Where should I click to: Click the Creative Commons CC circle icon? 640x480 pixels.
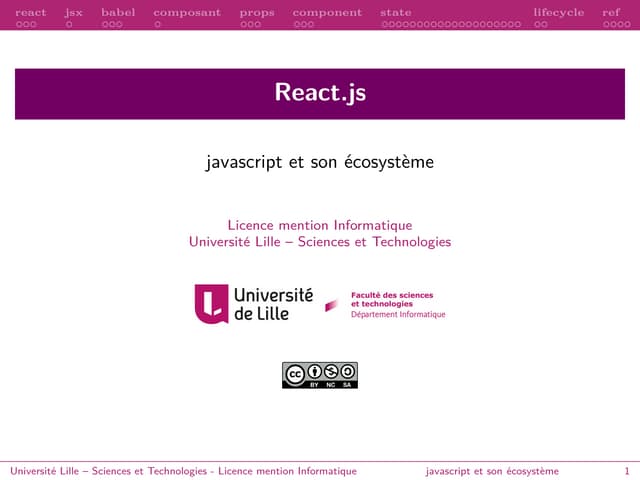click(294, 373)
